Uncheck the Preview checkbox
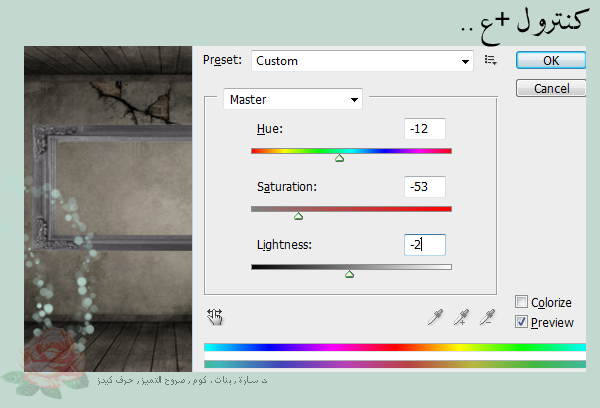Image resolution: width=600 pixels, height=408 pixels. pos(521,322)
